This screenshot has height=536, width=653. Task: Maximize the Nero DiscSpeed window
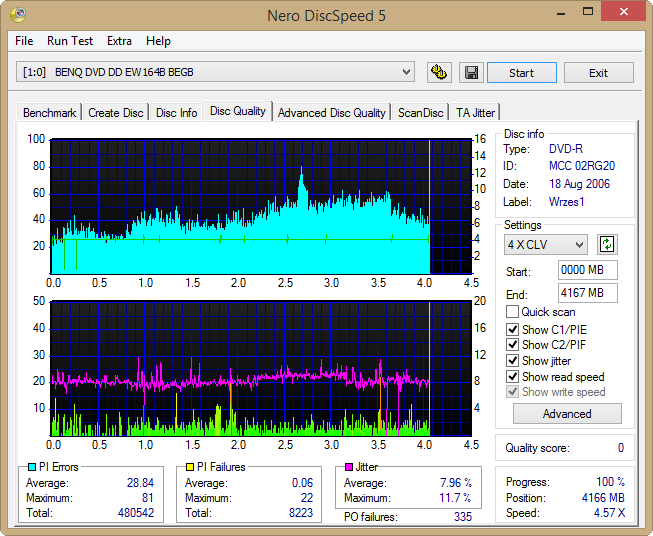pos(588,12)
